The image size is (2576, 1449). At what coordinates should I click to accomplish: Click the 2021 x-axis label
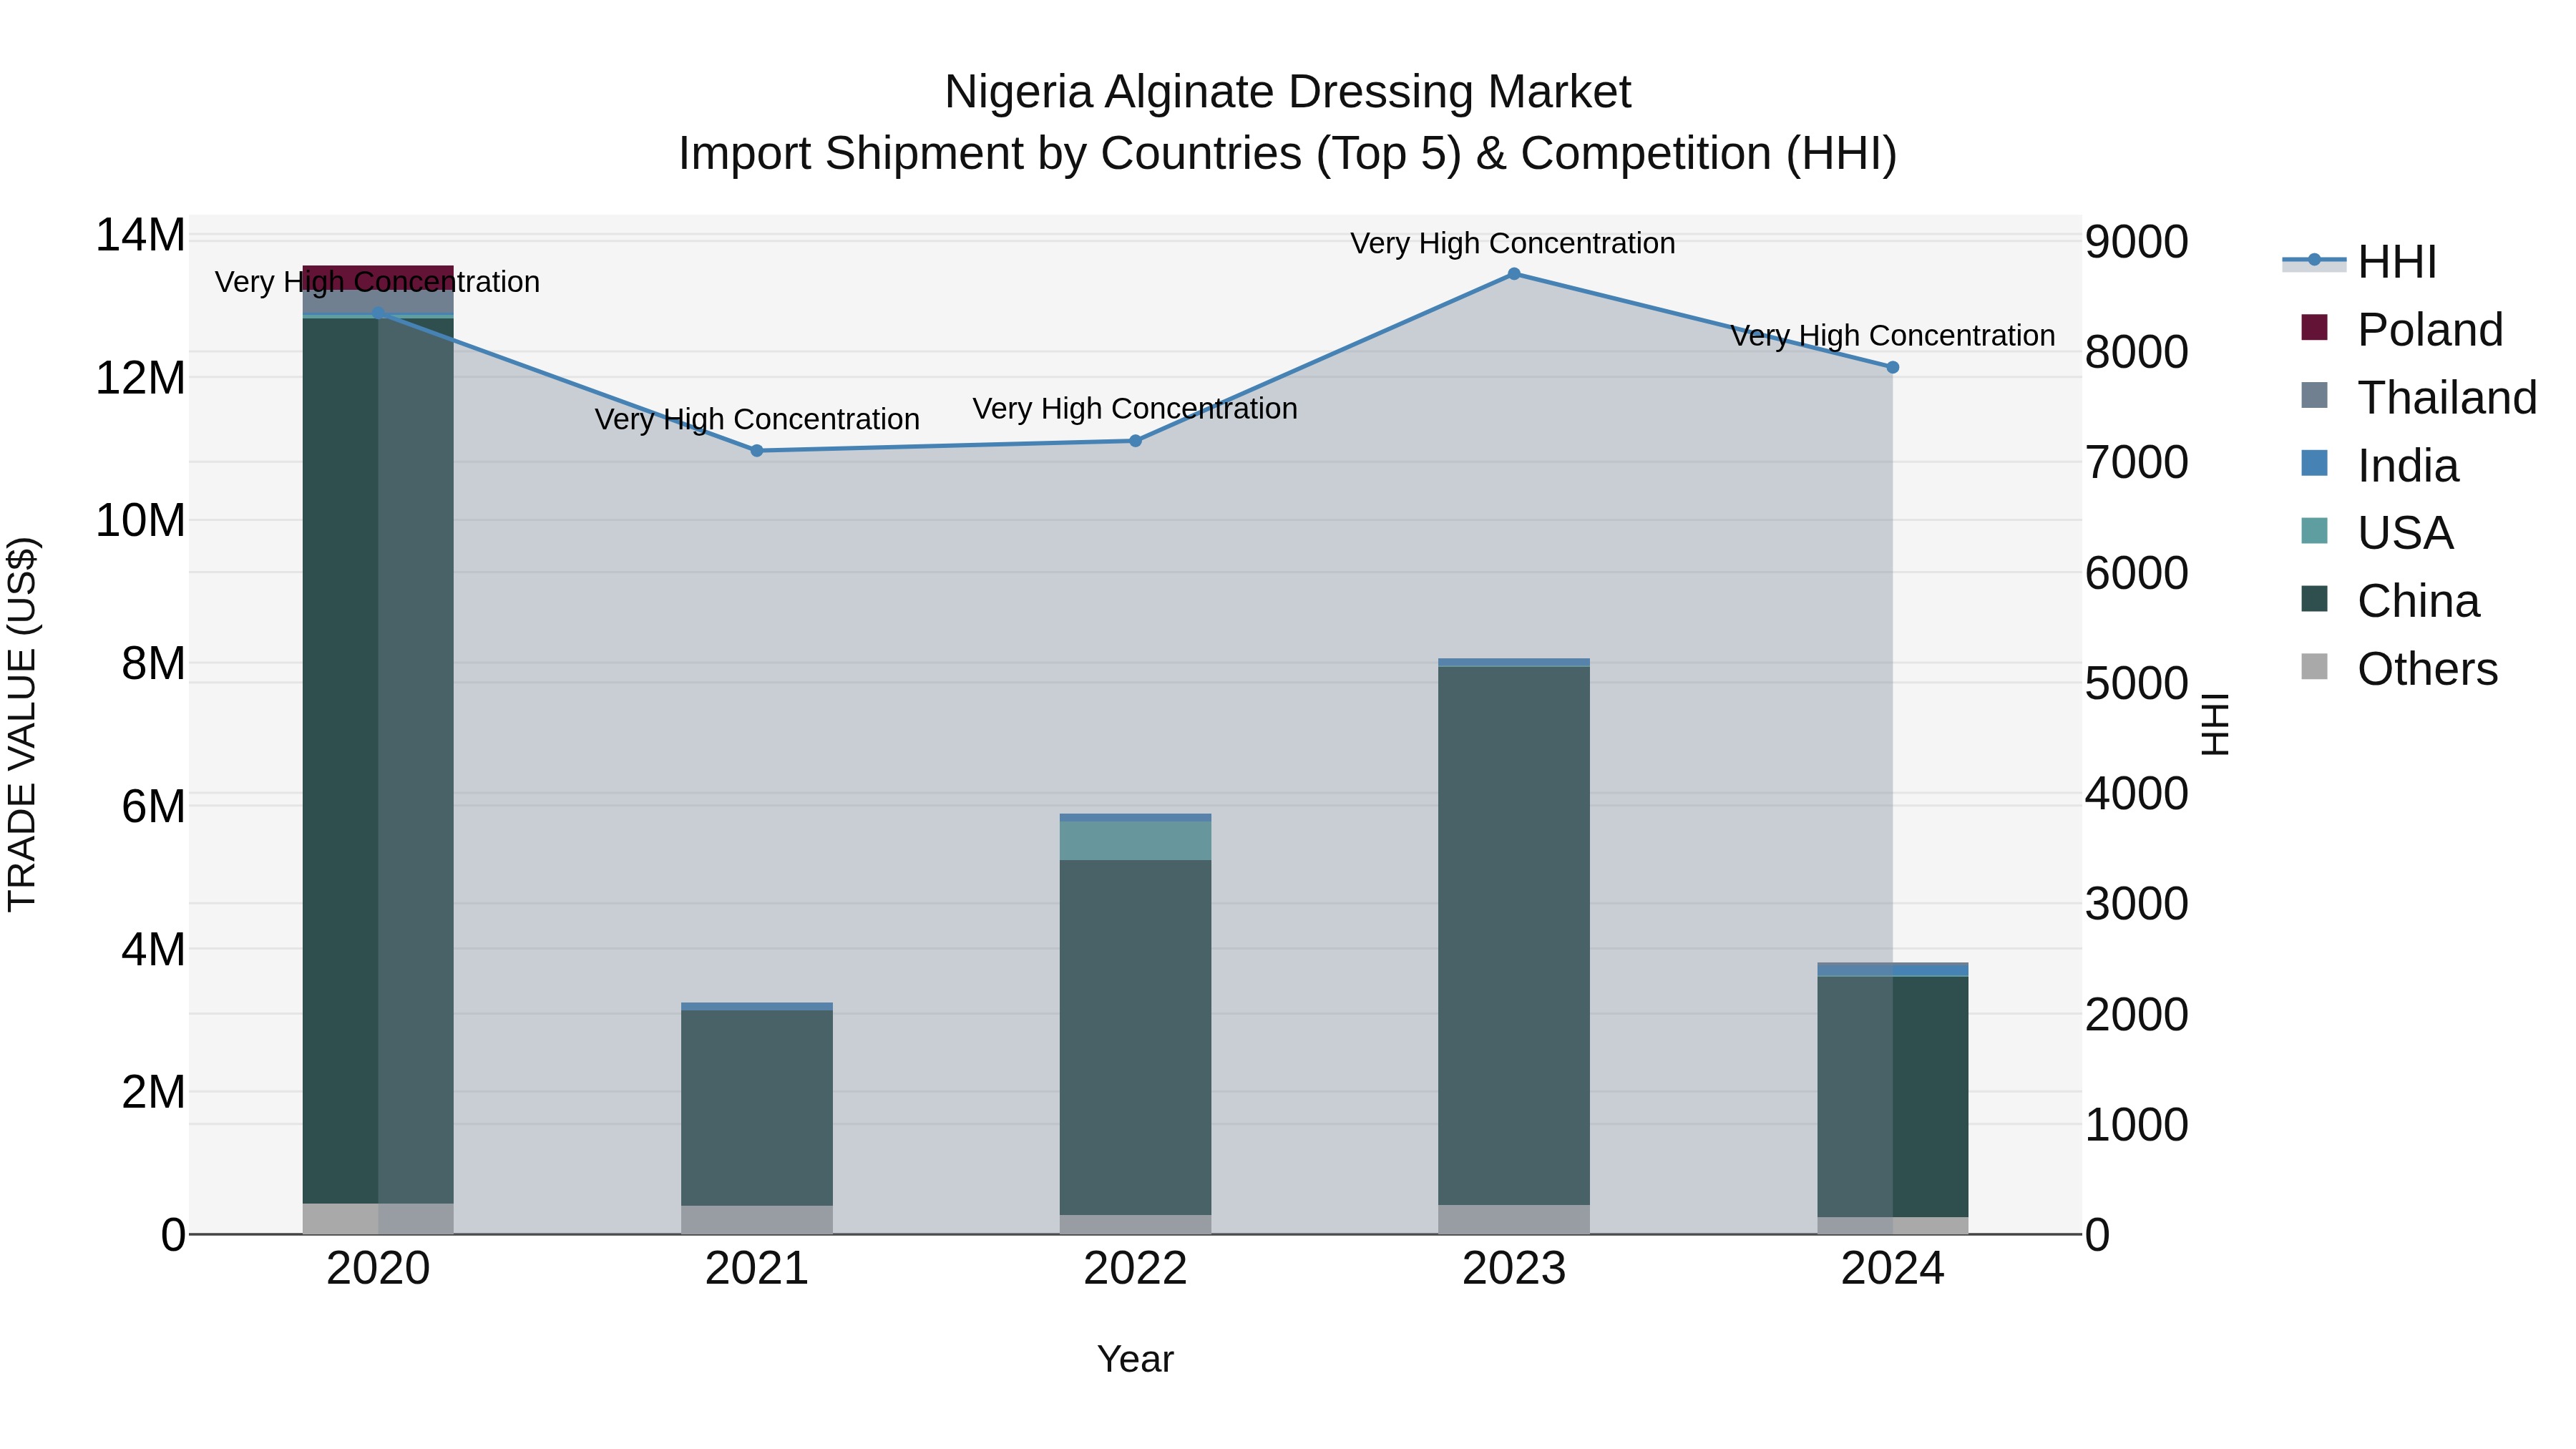coord(757,1269)
